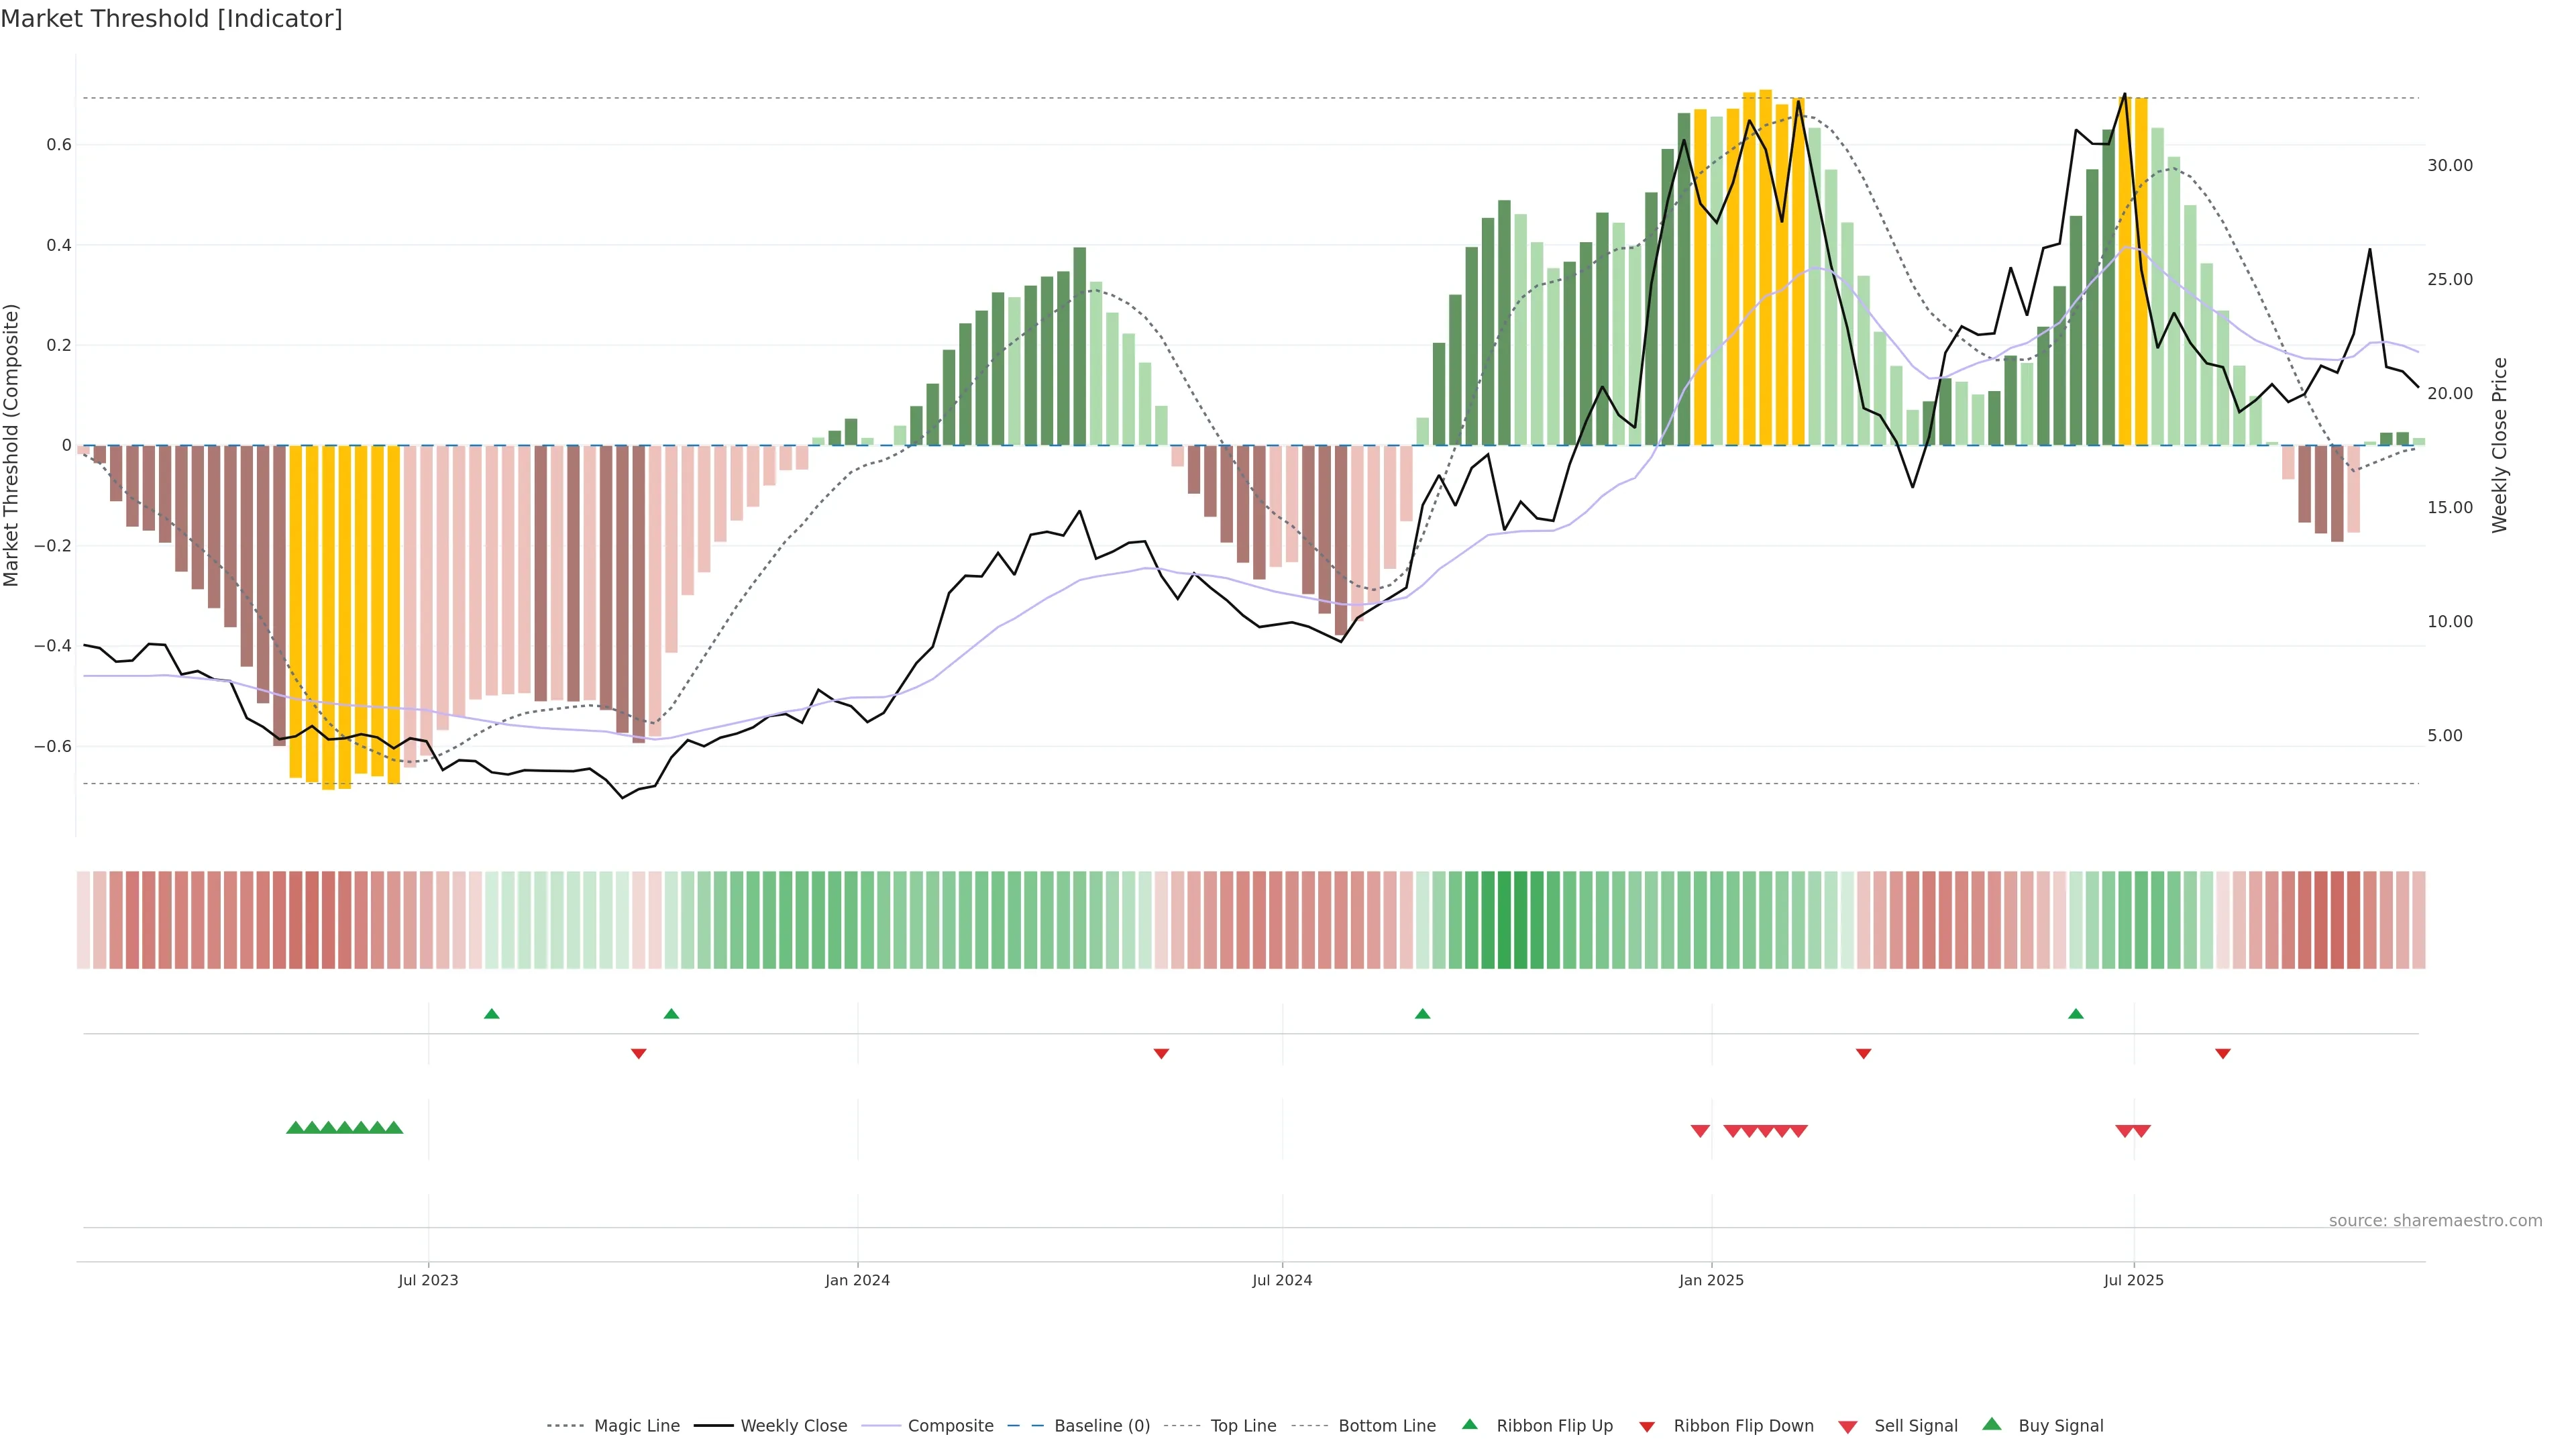Click the Market Threshold [Indicator] chart title
Image resolution: width=2576 pixels, height=1449 pixels.
[x=171, y=19]
